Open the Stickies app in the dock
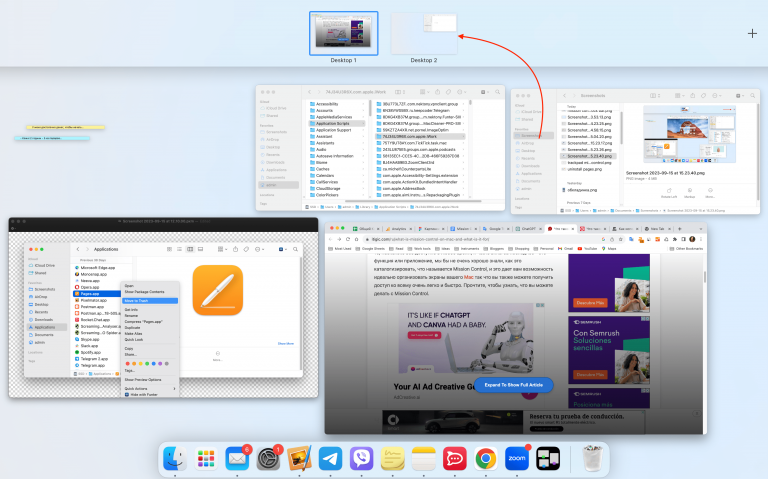Viewport: 768px width, 479px height. (x=392, y=458)
